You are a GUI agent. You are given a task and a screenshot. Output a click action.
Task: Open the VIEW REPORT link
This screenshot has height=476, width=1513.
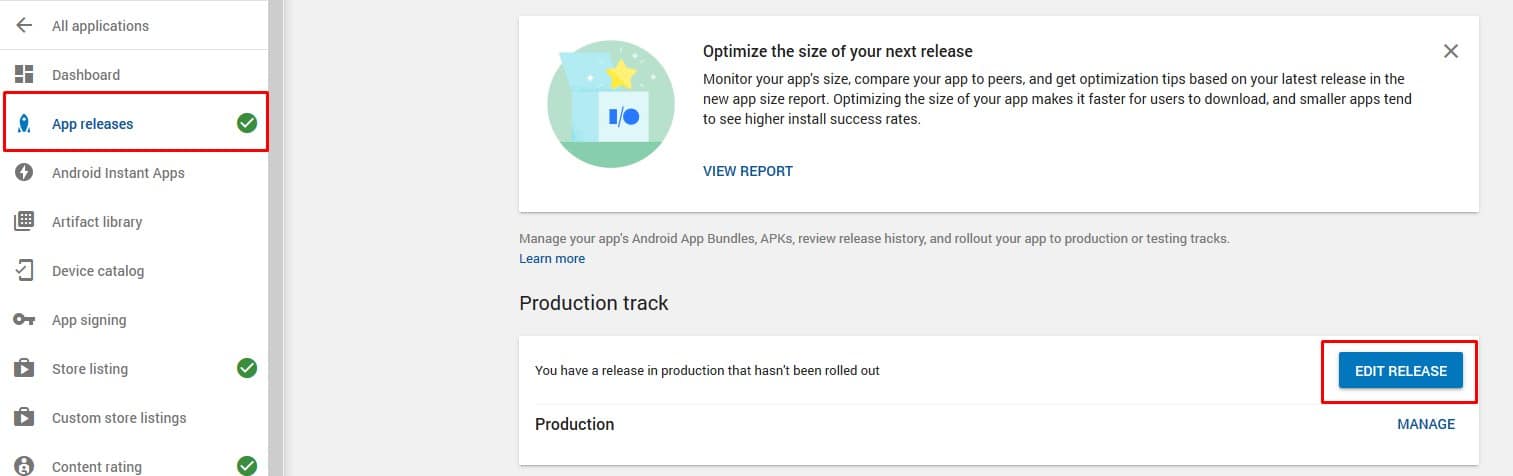coord(747,171)
